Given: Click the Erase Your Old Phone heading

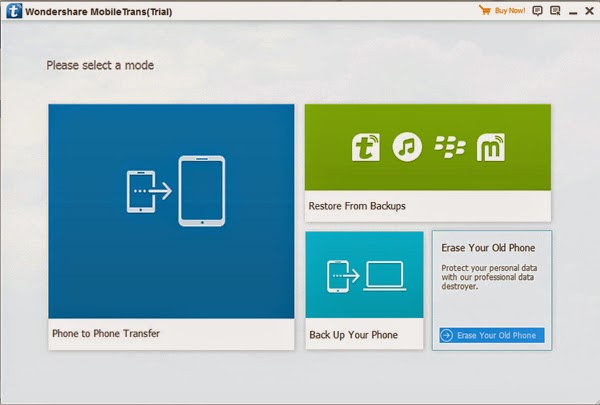Looking at the screenshot, I should pos(488,248).
